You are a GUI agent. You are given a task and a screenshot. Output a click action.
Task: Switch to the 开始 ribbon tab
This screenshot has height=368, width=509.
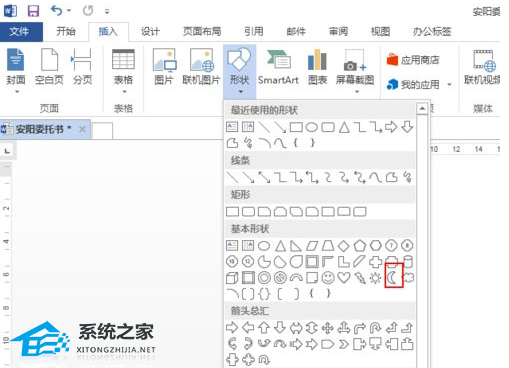tap(66, 32)
